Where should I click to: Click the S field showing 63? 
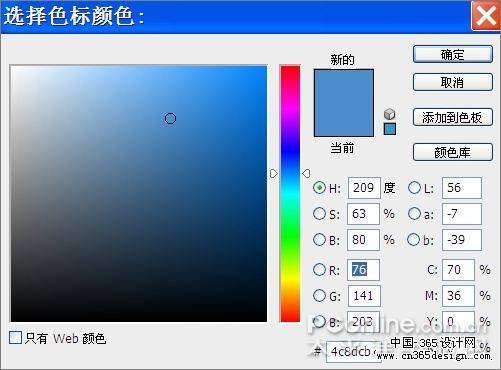pyautogui.click(x=363, y=214)
